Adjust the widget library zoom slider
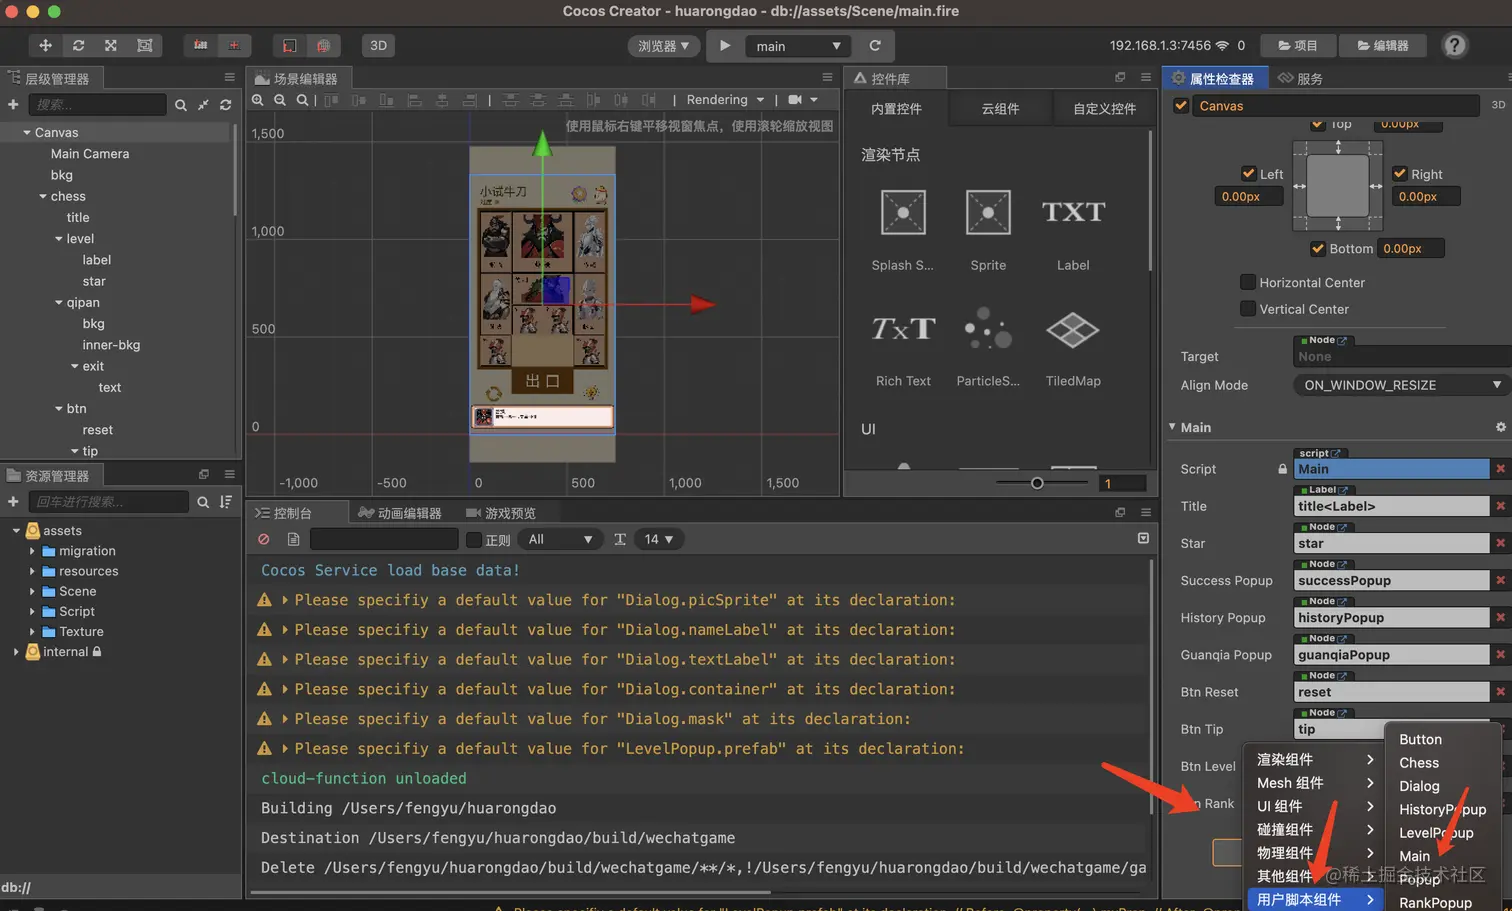This screenshot has height=911, width=1512. pyautogui.click(x=1038, y=483)
